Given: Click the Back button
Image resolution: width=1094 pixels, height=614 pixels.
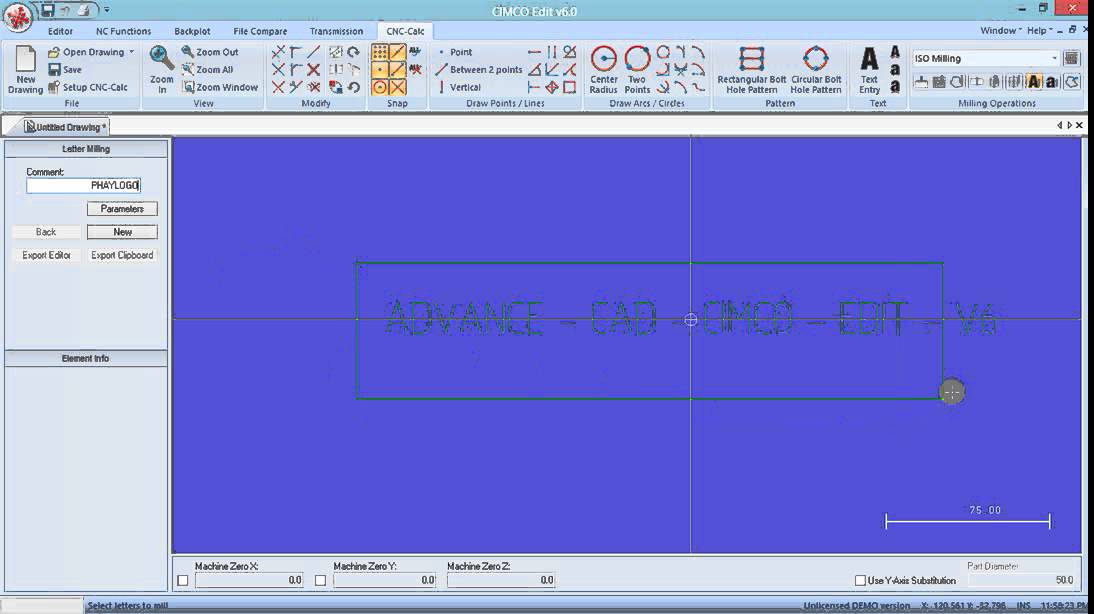Looking at the screenshot, I should [x=46, y=232].
